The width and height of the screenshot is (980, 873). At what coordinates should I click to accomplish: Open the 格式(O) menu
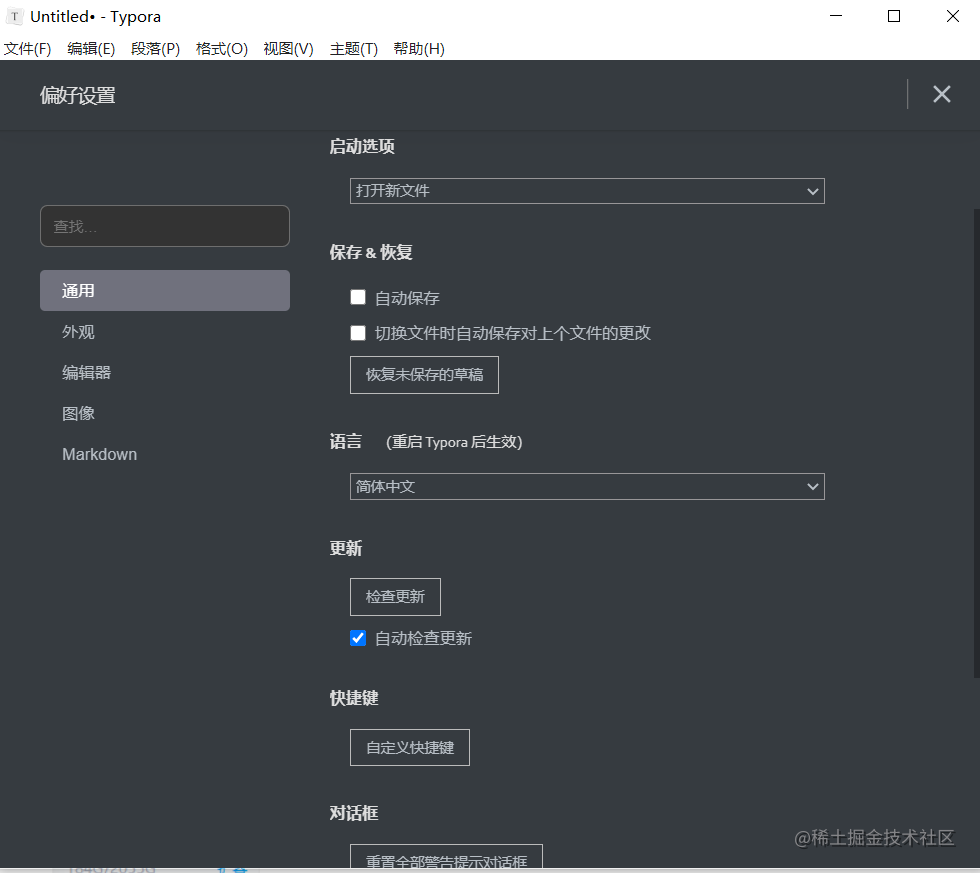point(222,49)
